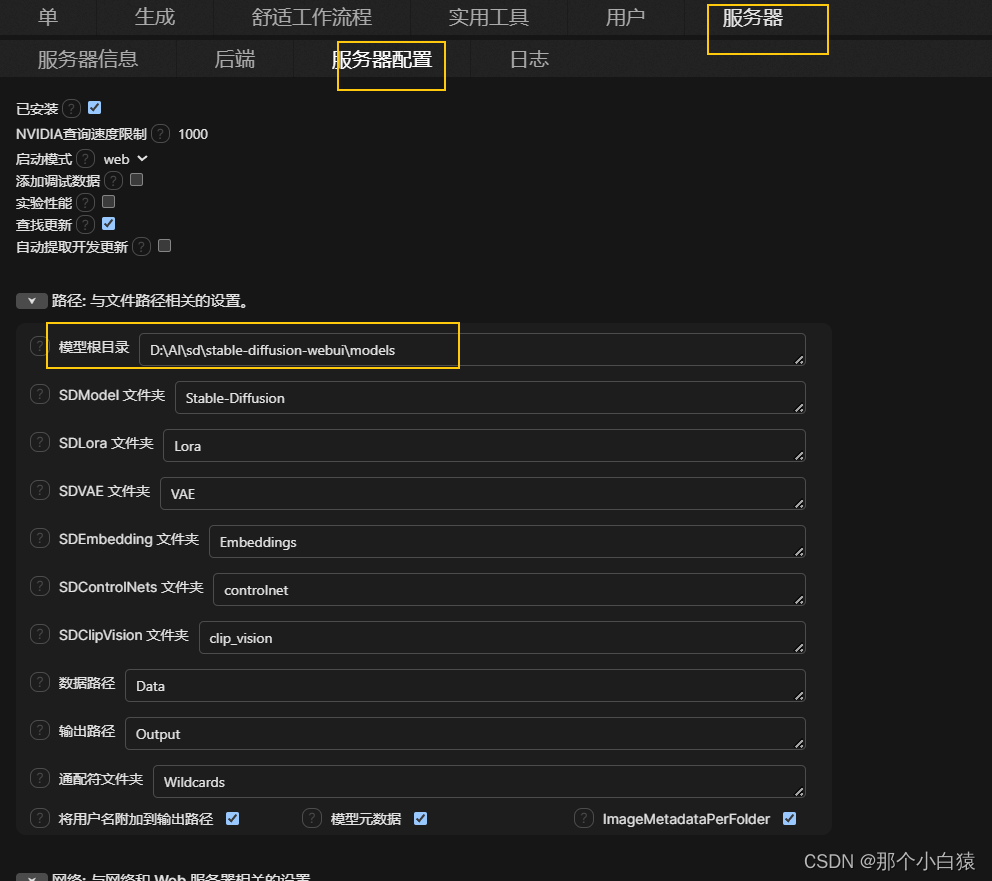Image resolution: width=992 pixels, height=881 pixels.
Task: Click the 模型根目录 path field
Action: pos(472,350)
